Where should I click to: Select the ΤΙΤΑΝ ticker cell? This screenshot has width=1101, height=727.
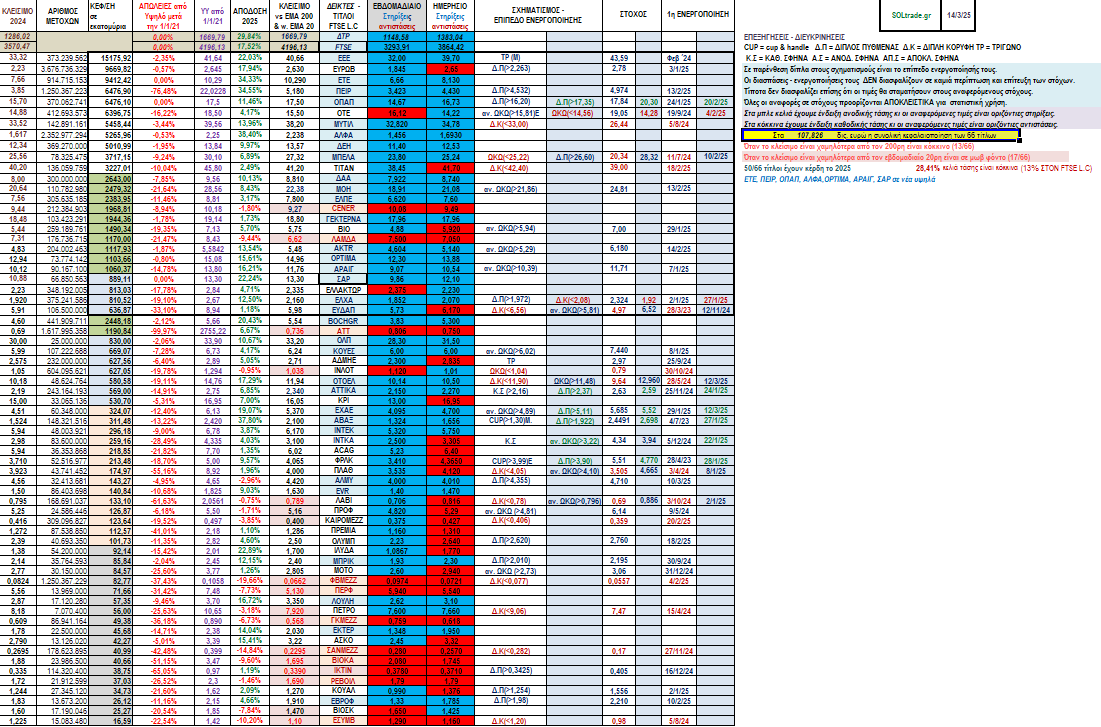point(344,169)
